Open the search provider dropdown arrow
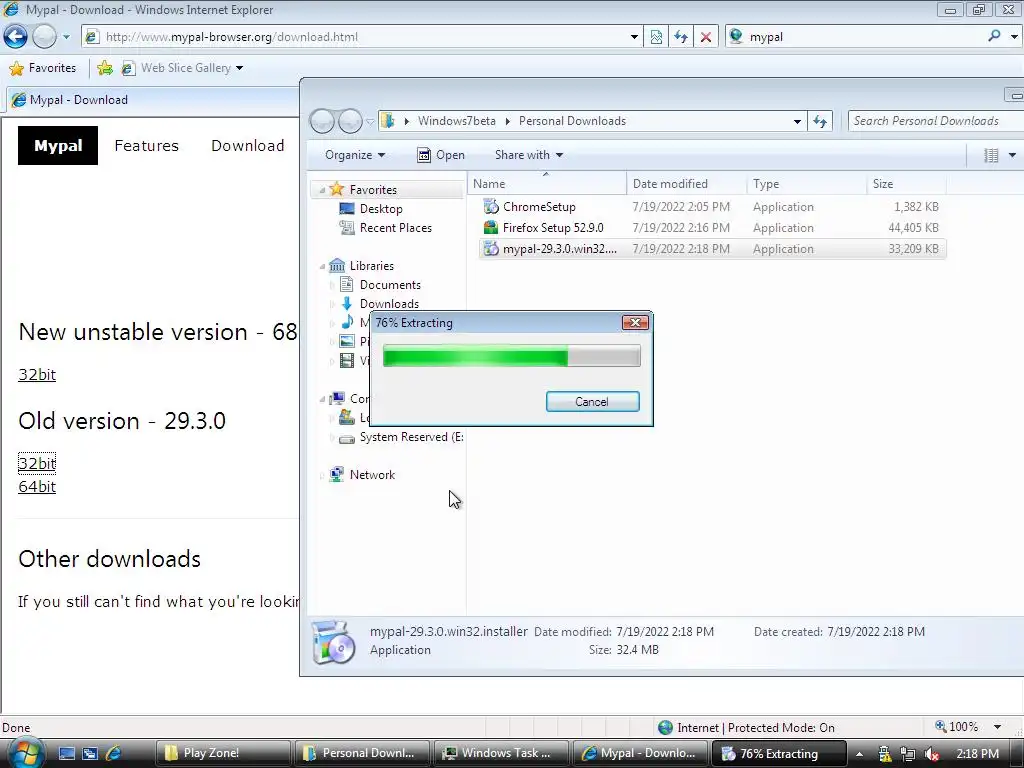This screenshot has height=768, width=1024. click(x=1014, y=37)
